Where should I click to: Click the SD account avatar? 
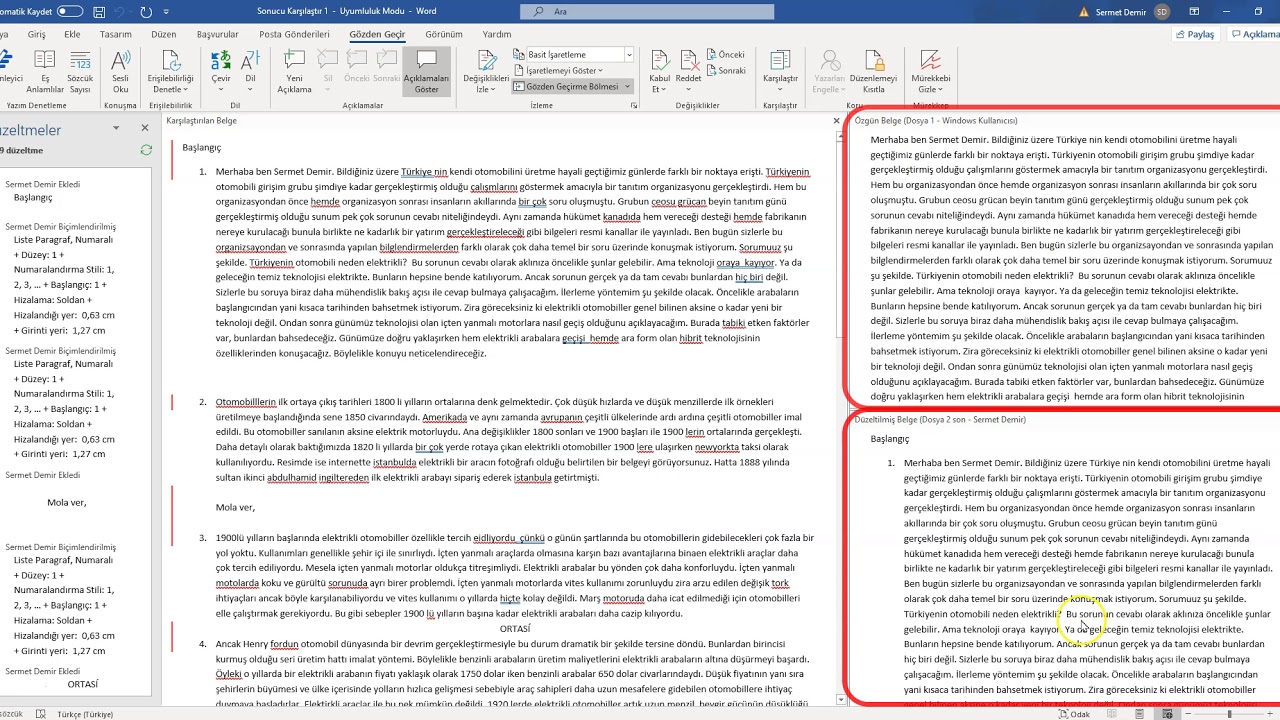(x=1161, y=12)
